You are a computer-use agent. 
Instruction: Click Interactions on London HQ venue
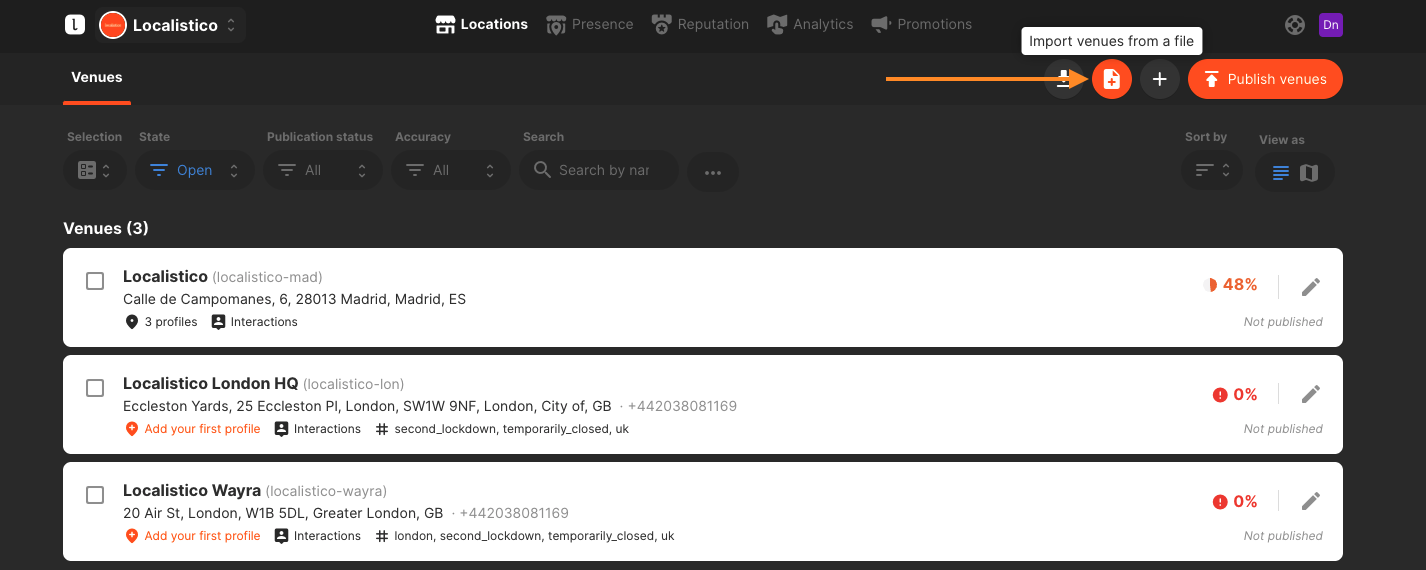pyautogui.click(x=318, y=429)
